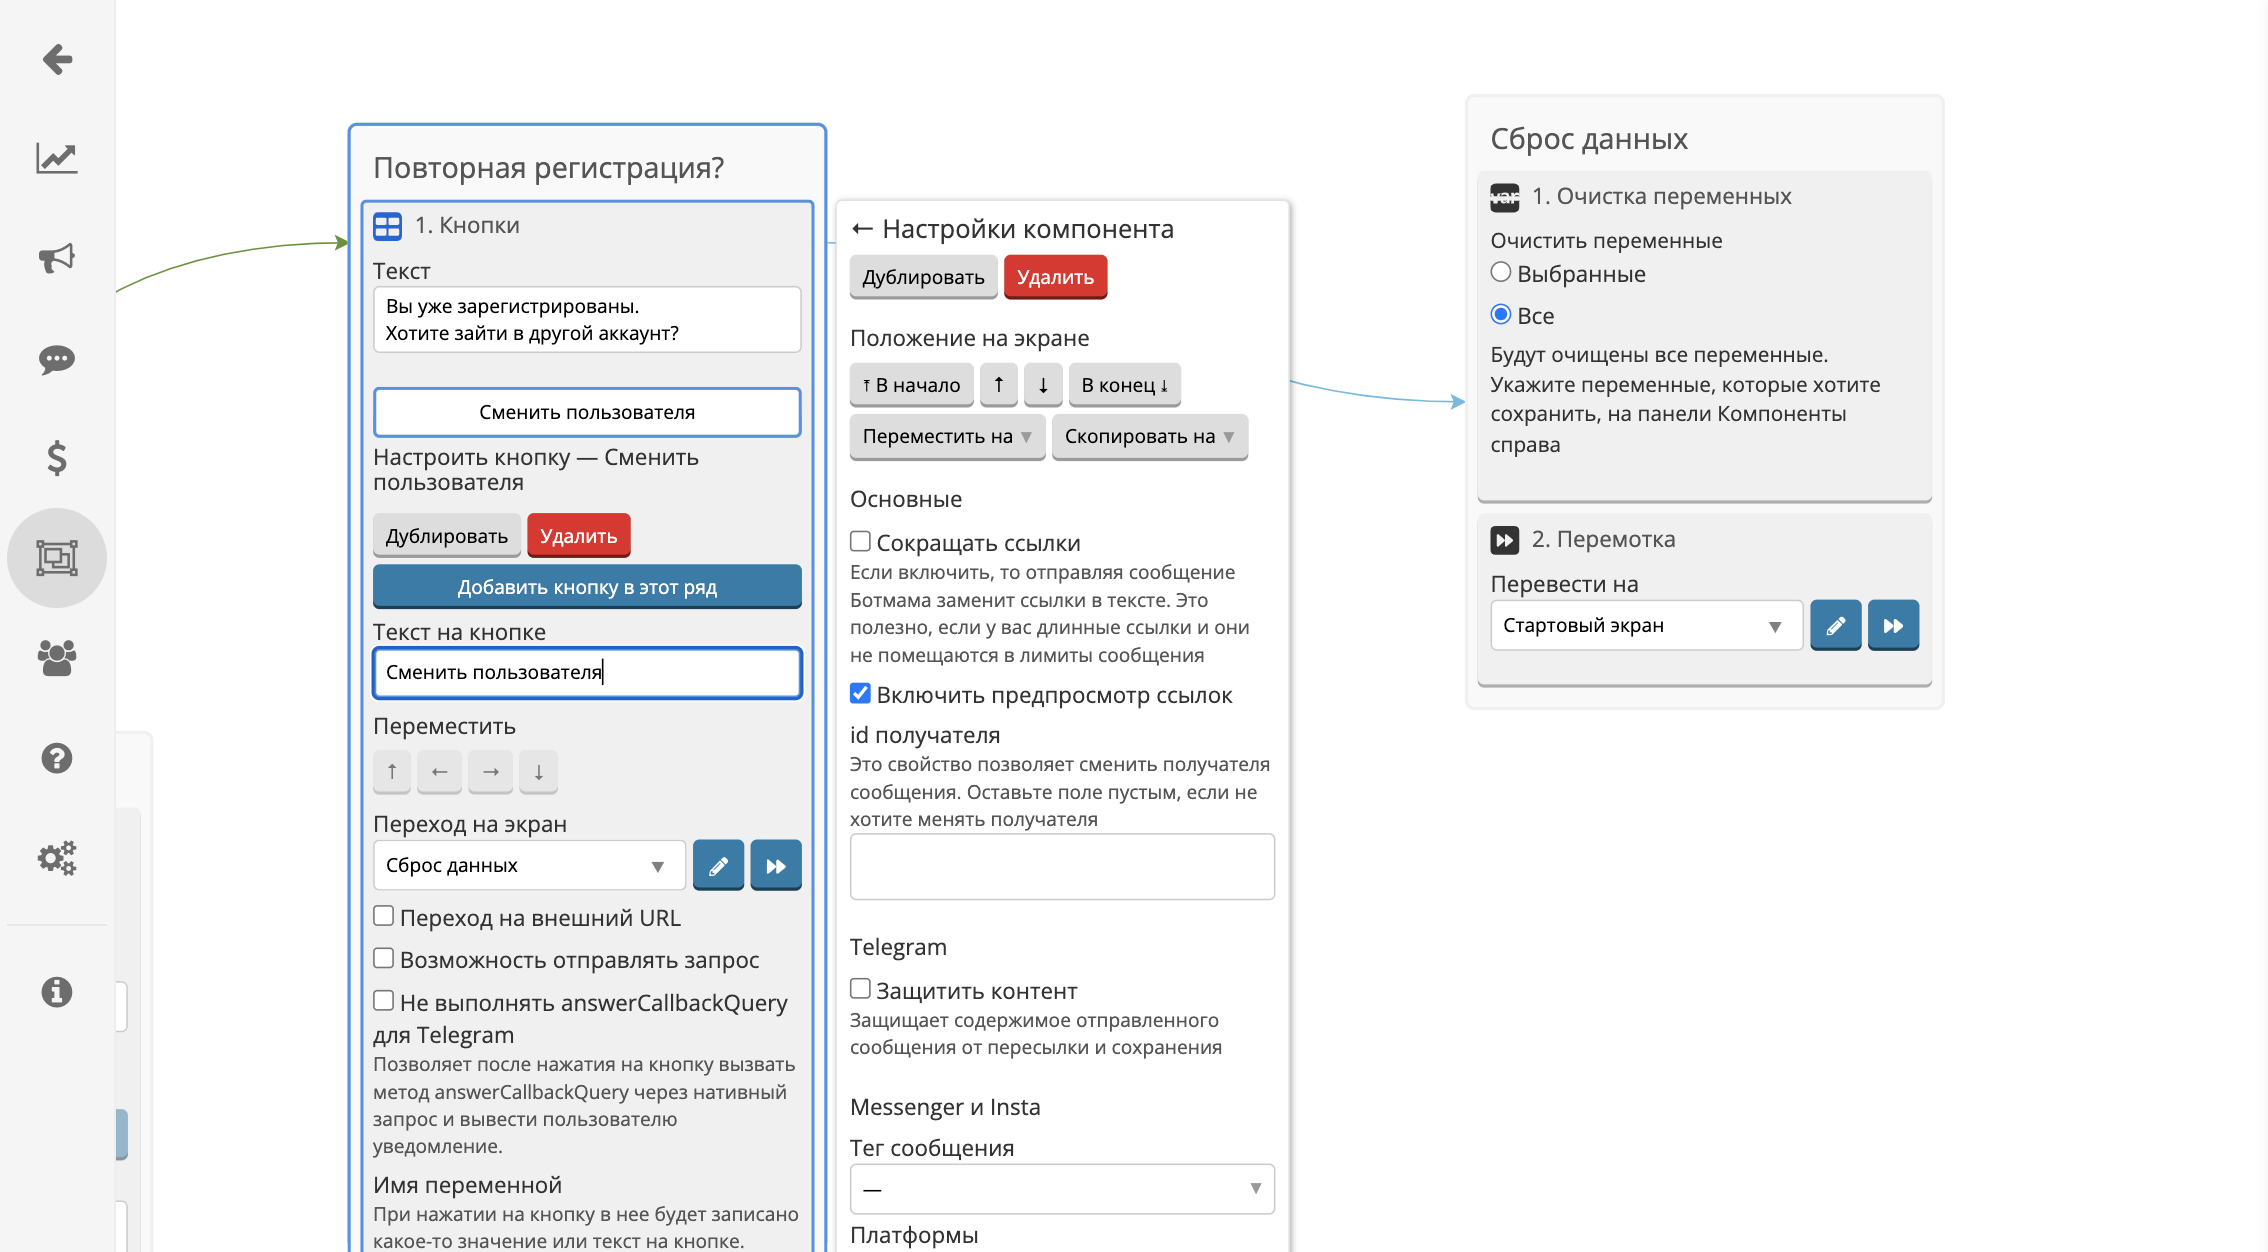Move button left with arrow in Переместить
The width and height of the screenshot is (2268, 1252).
coord(439,772)
